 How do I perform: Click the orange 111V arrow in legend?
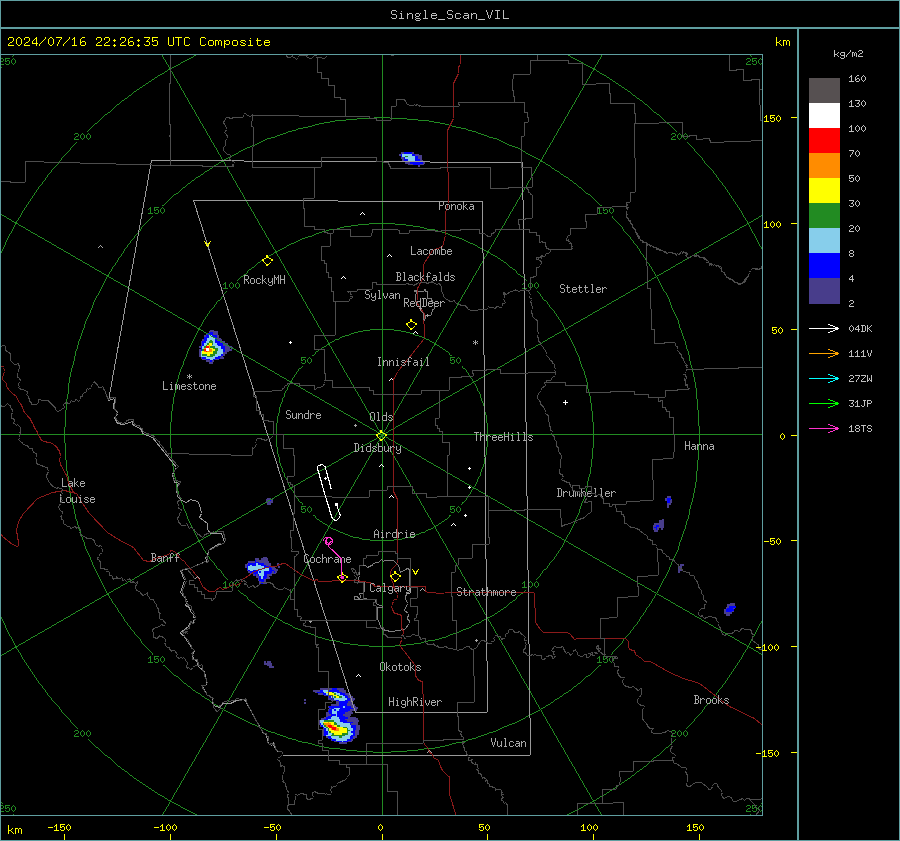(824, 354)
